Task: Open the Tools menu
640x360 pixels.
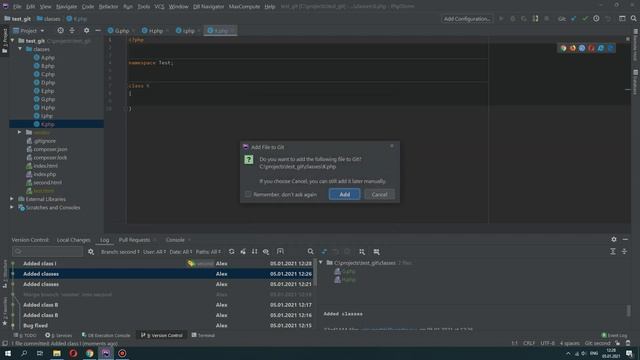Action: point(143,7)
